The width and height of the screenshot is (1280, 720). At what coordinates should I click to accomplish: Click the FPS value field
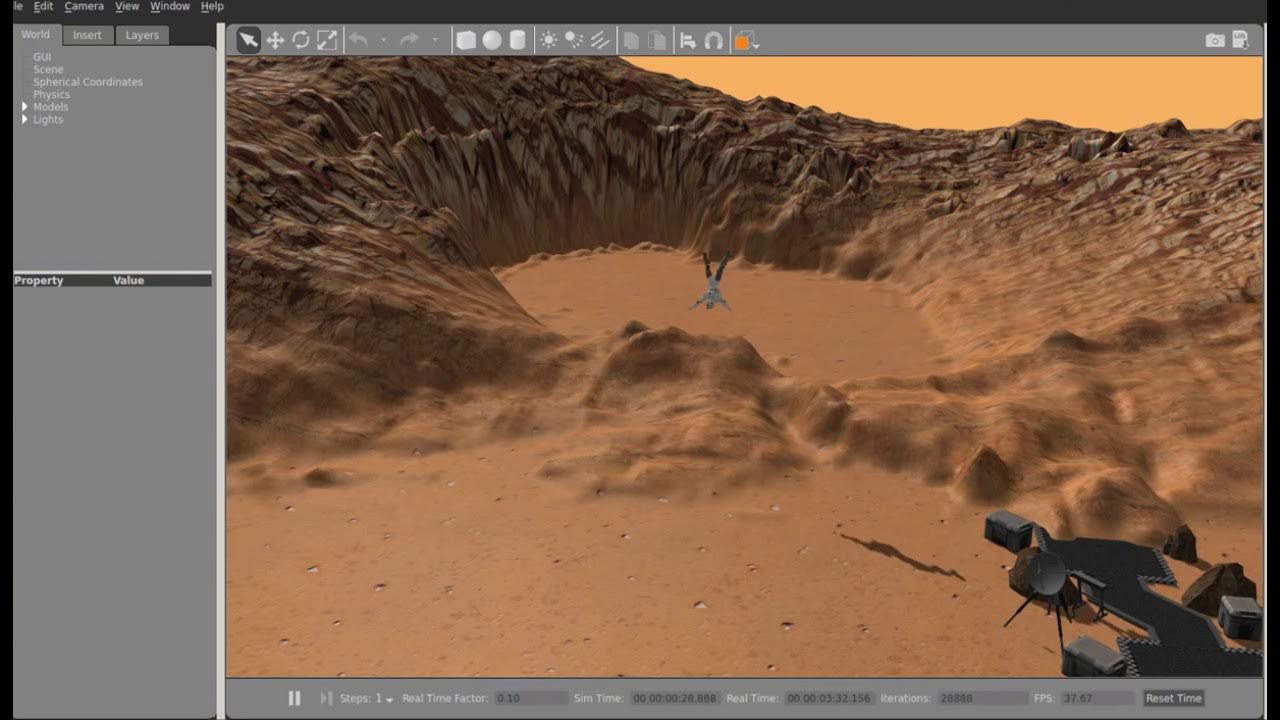(x=1098, y=698)
